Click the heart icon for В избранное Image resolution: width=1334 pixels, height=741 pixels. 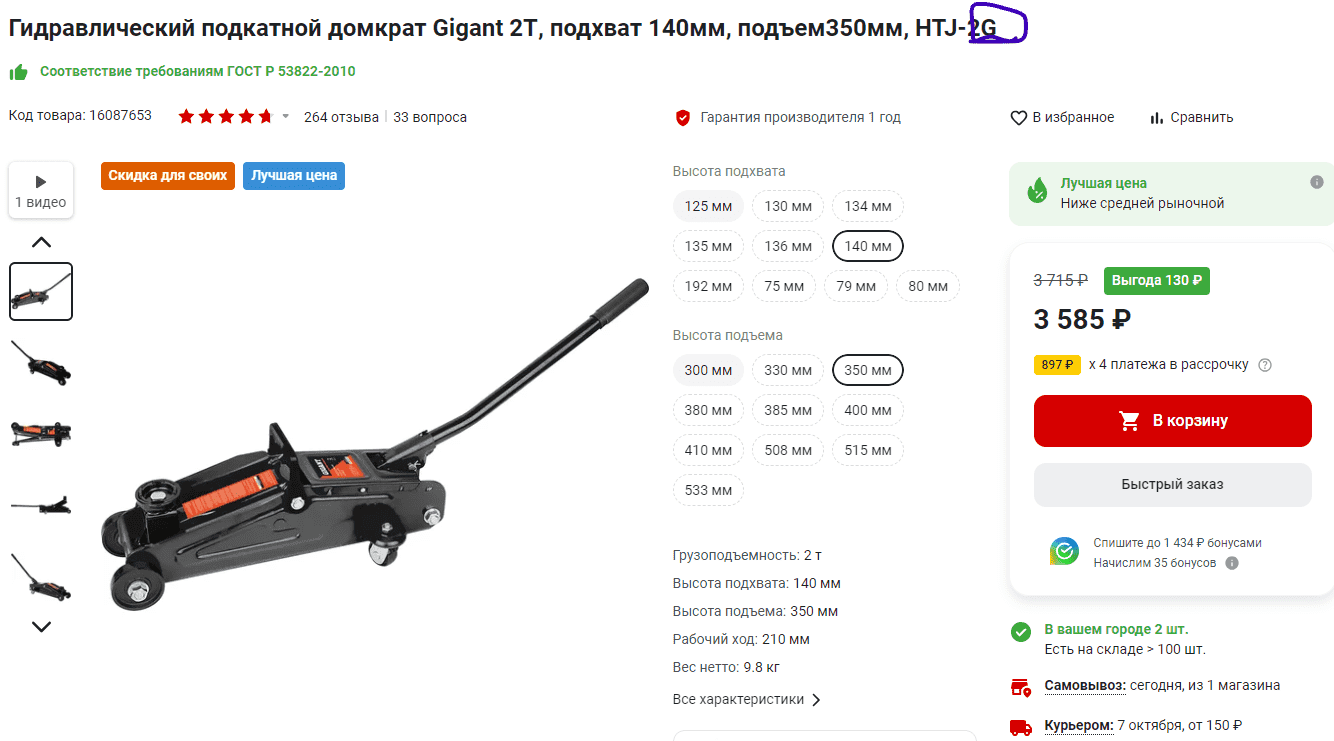1019,118
